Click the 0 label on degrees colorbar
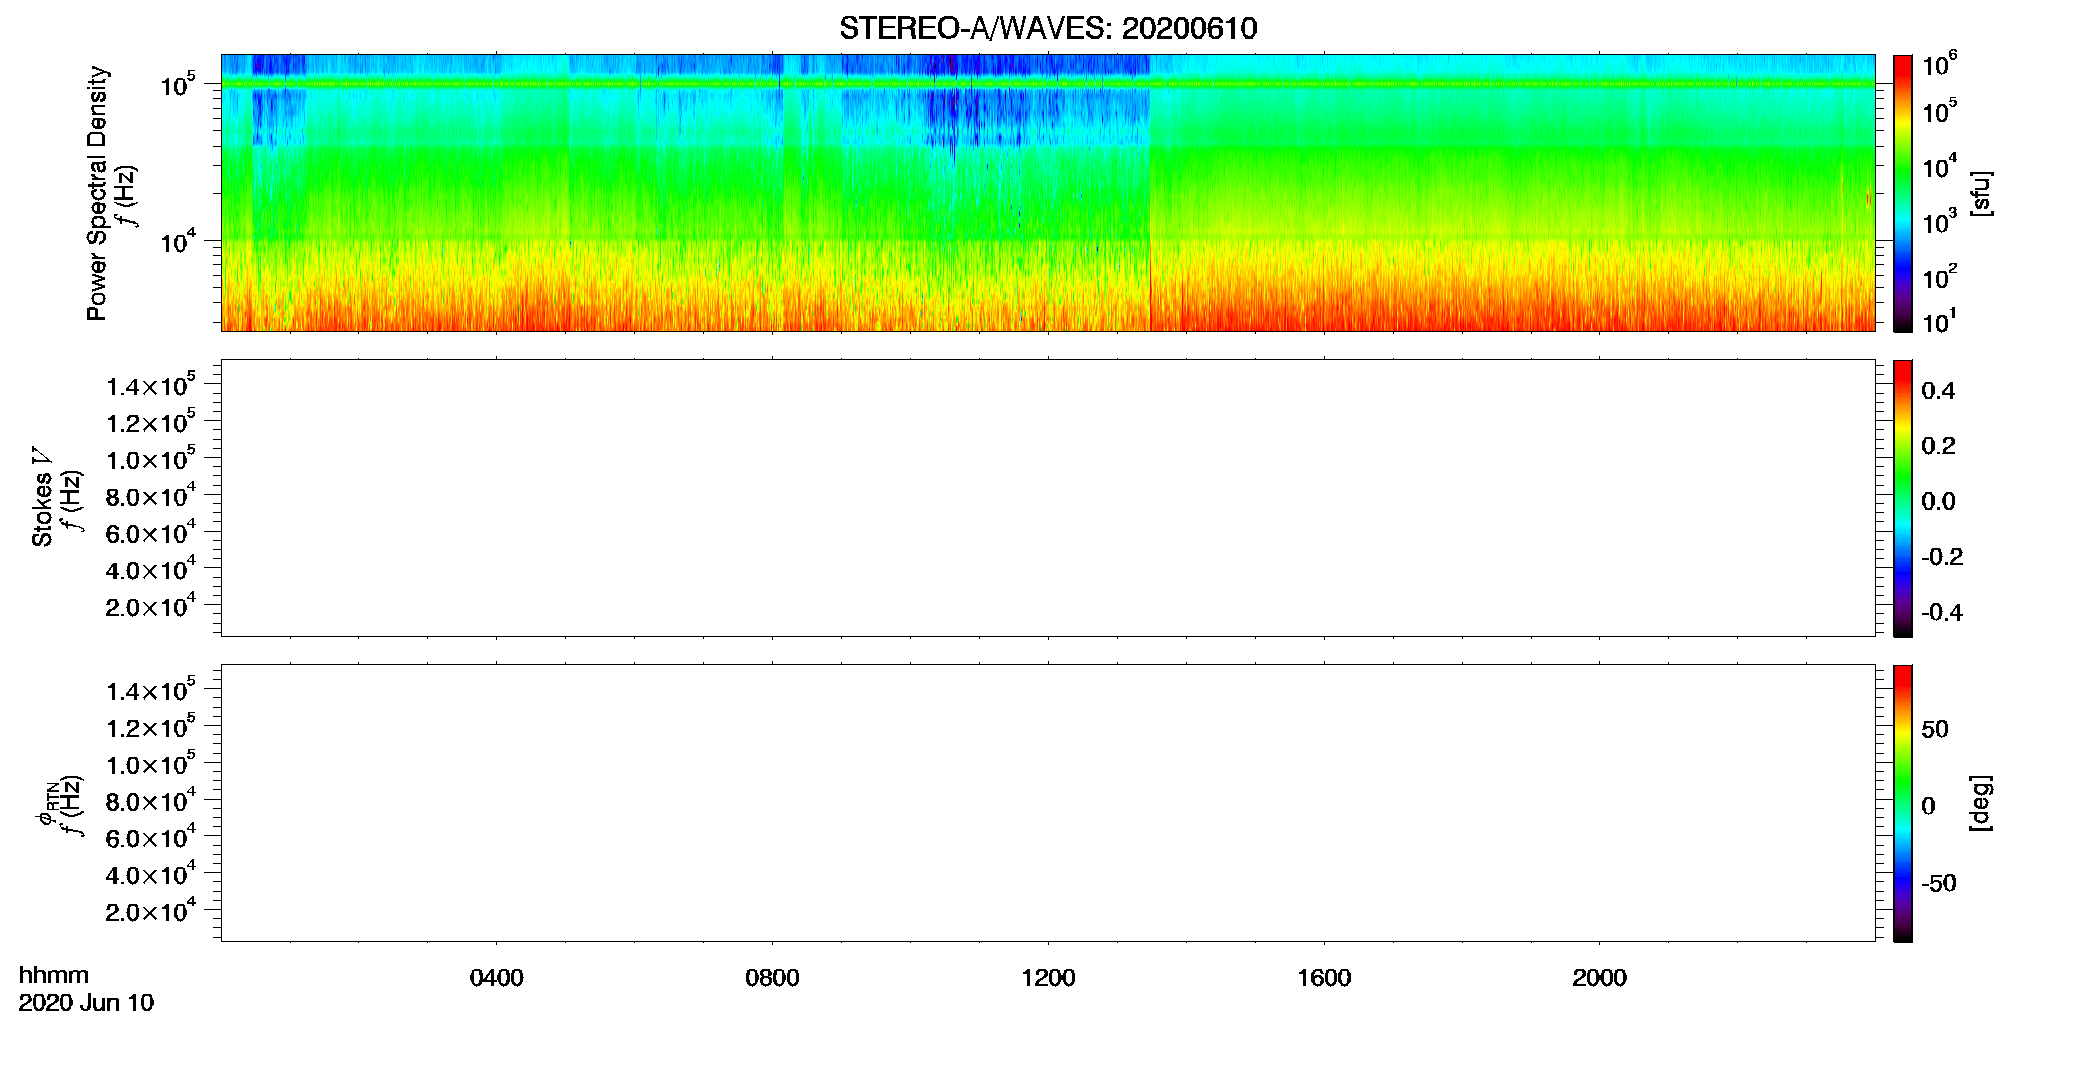The width and height of the screenshot is (2096, 1080). pos(1928,806)
